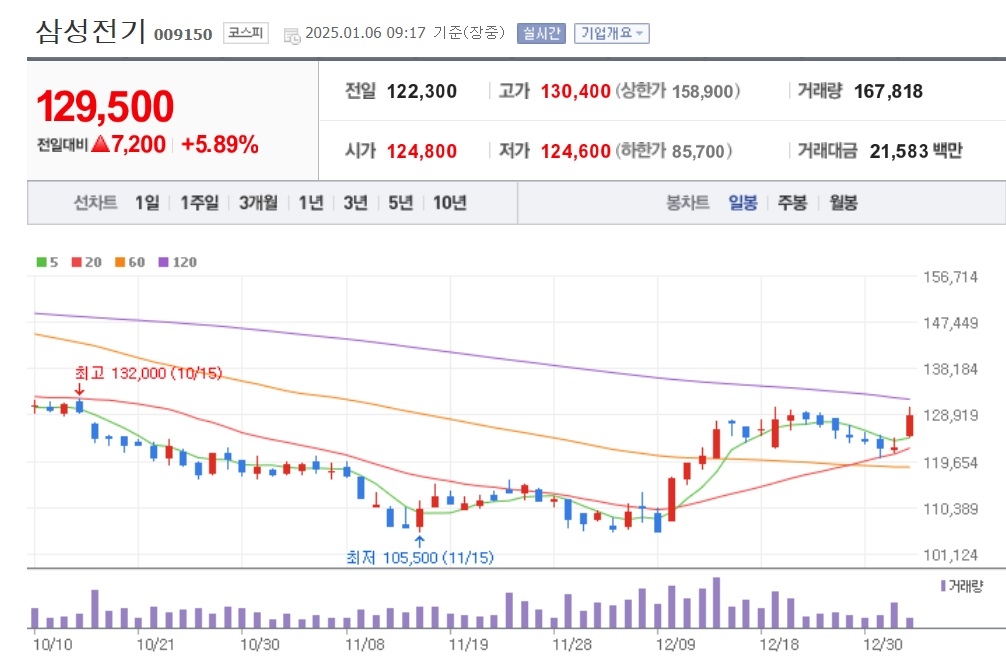
Task: Click the calendar icon beside the date
Action: click(x=291, y=35)
